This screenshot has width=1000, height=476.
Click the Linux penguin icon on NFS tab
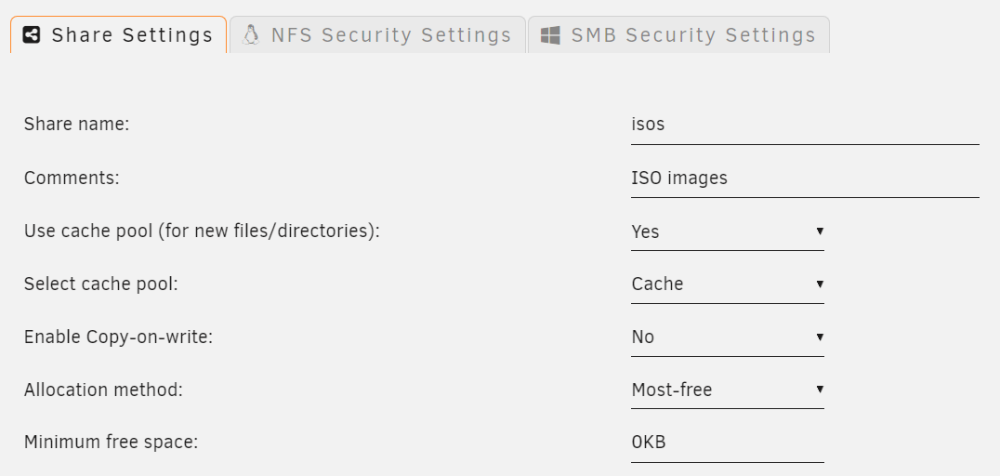[x=251, y=35]
